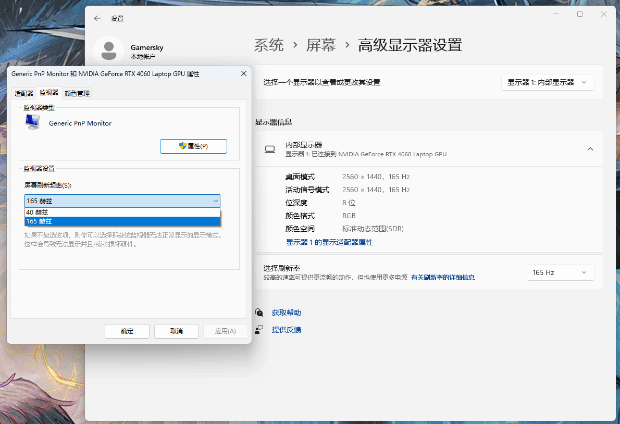This screenshot has width=620, height=424.
Task: Close the Generic PnP Monitor properties dialog
Action: (x=244, y=74)
